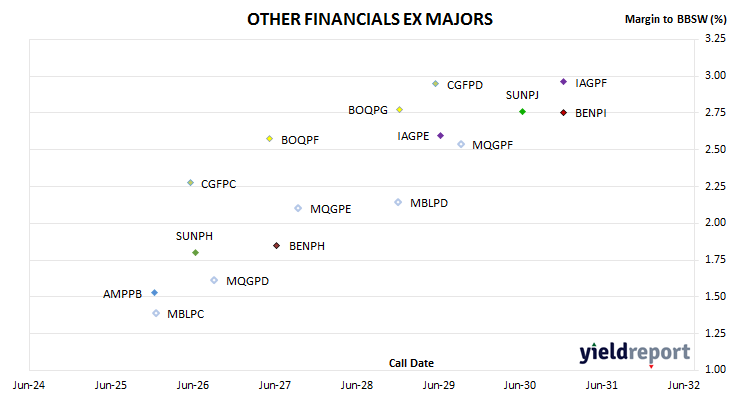Click the Call Date axis title
The height and width of the screenshot is (399, 730).
(x=411, y=363)
